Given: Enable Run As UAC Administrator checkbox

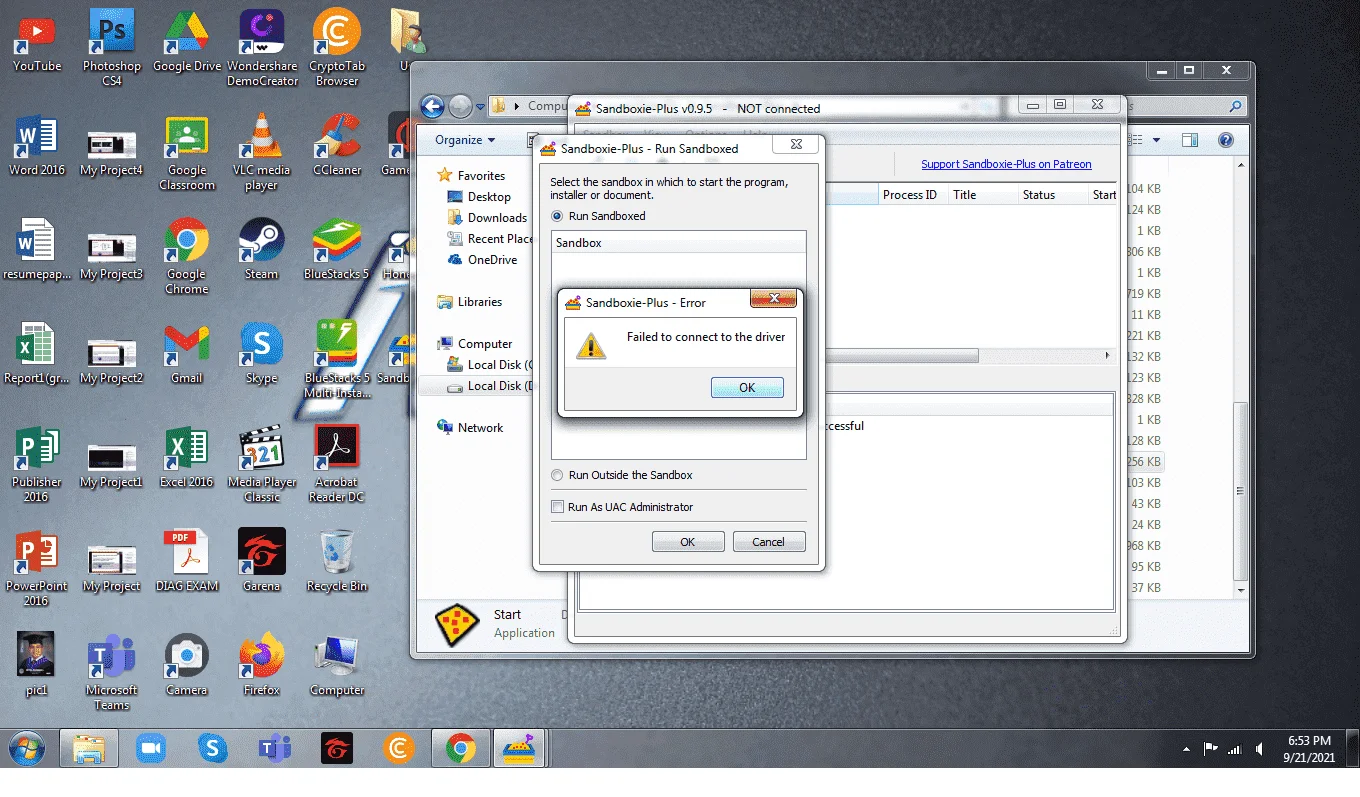Looking at the screenshot, I should coord(558,507).
